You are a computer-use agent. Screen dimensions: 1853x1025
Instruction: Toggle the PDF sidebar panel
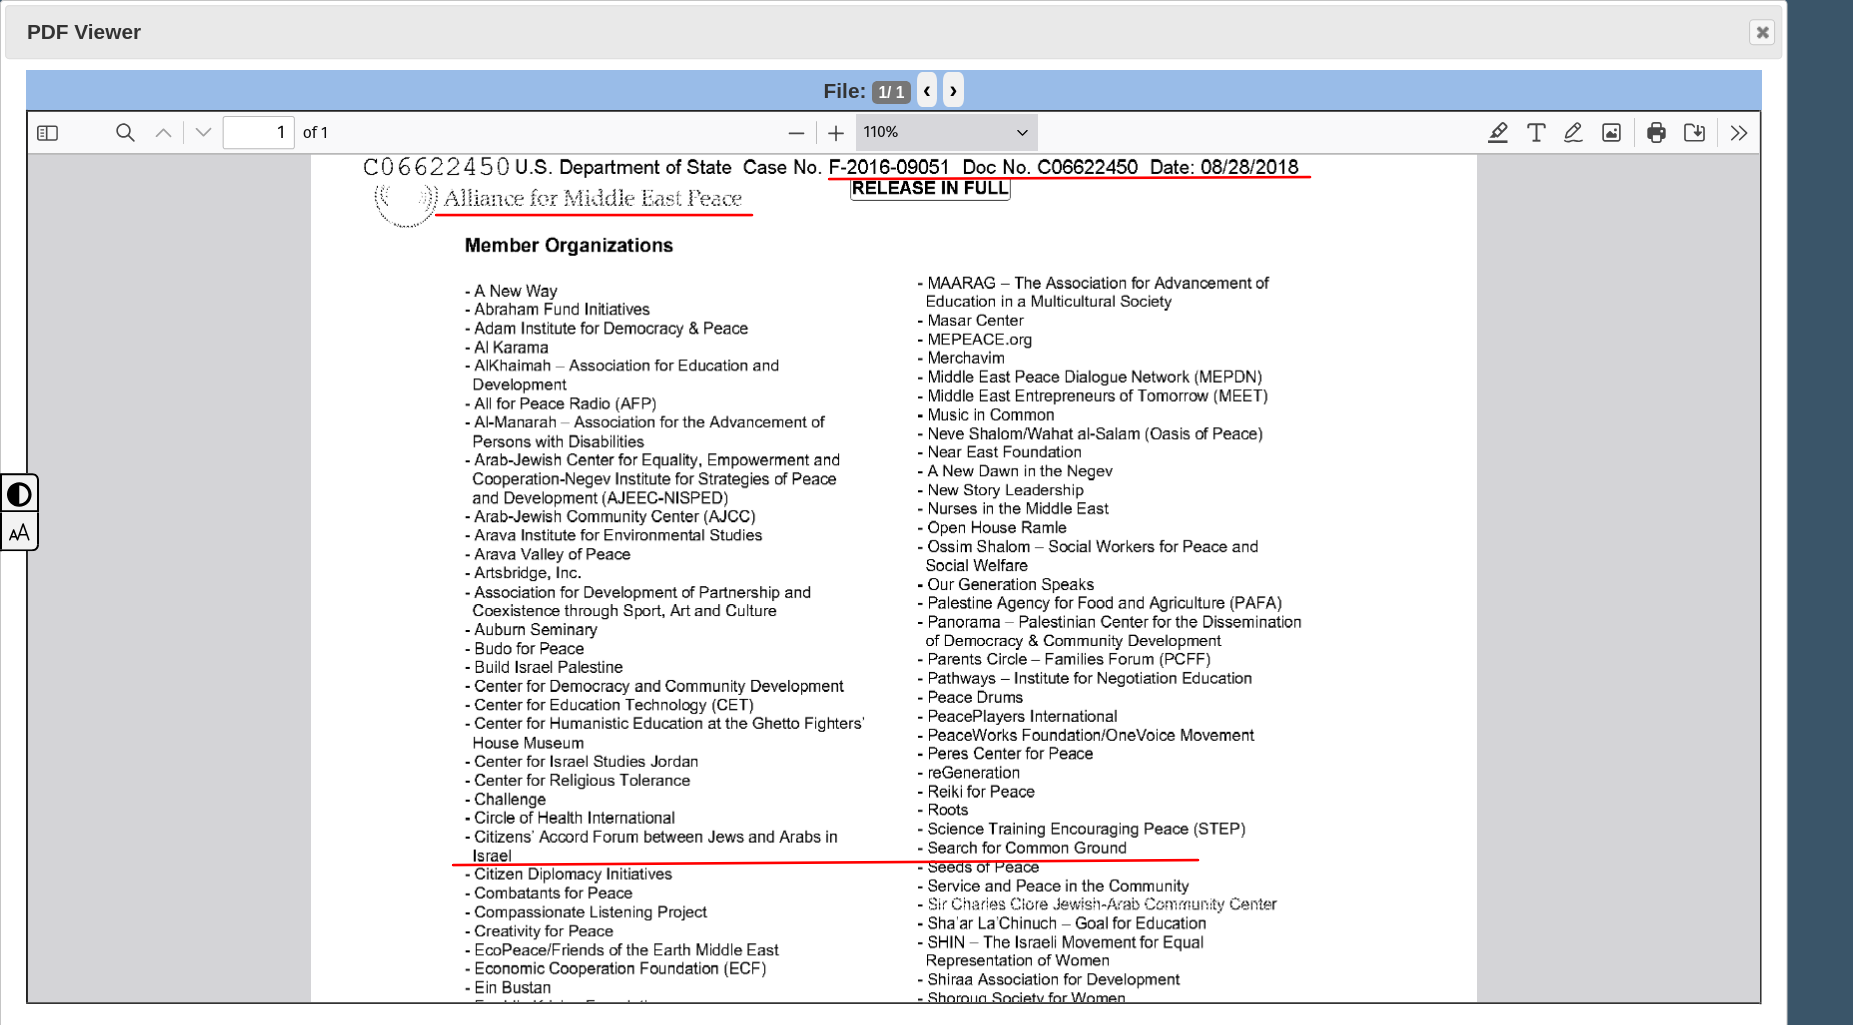coord(47,133)
